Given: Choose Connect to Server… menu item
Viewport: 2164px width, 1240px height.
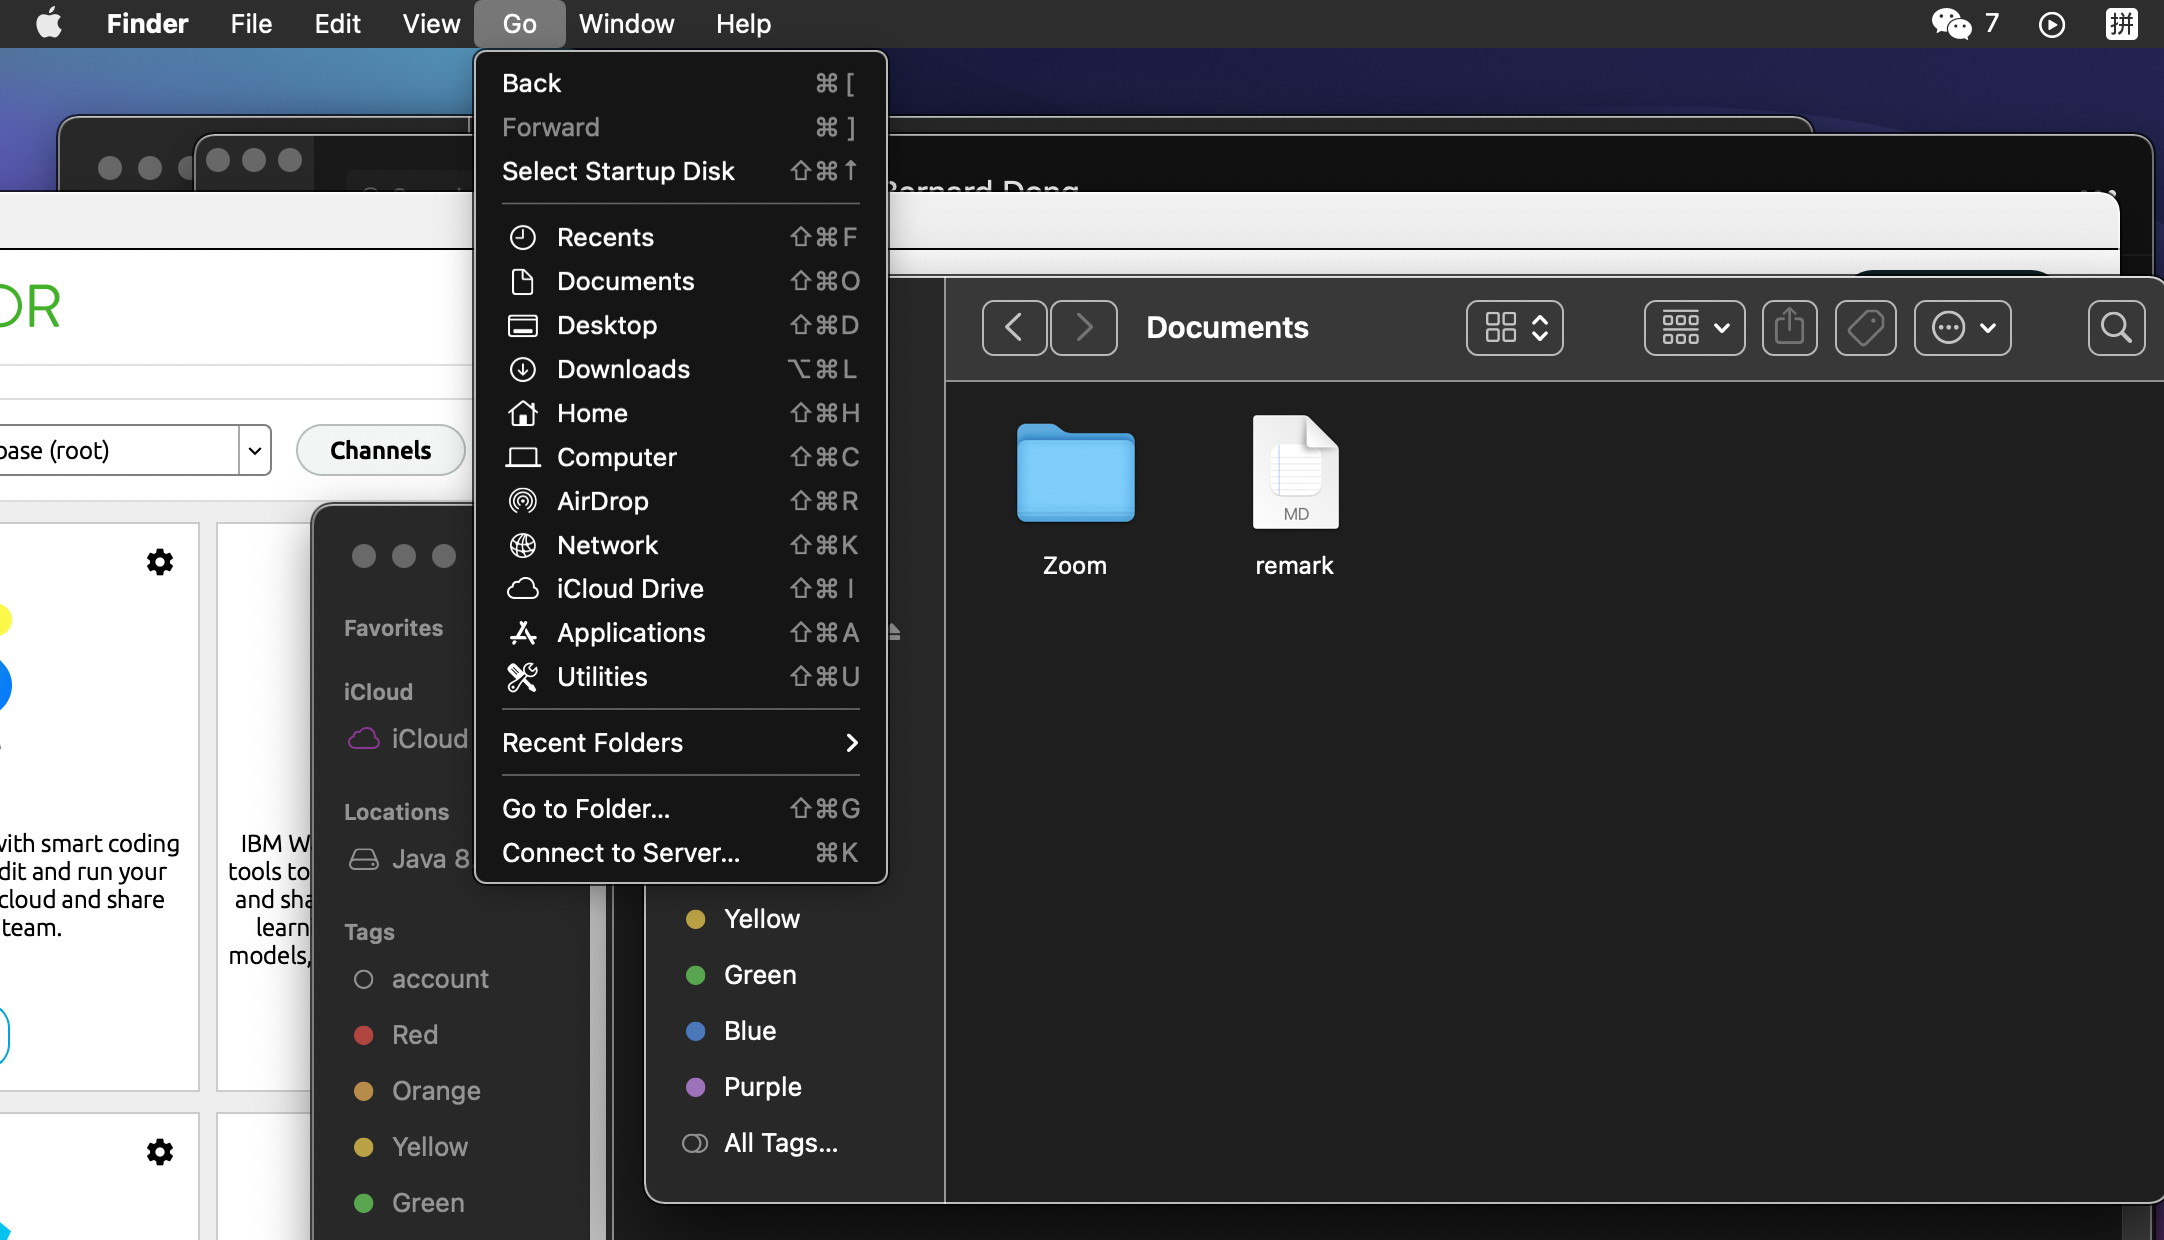Looking at the screenshot, I should point(680,853).
